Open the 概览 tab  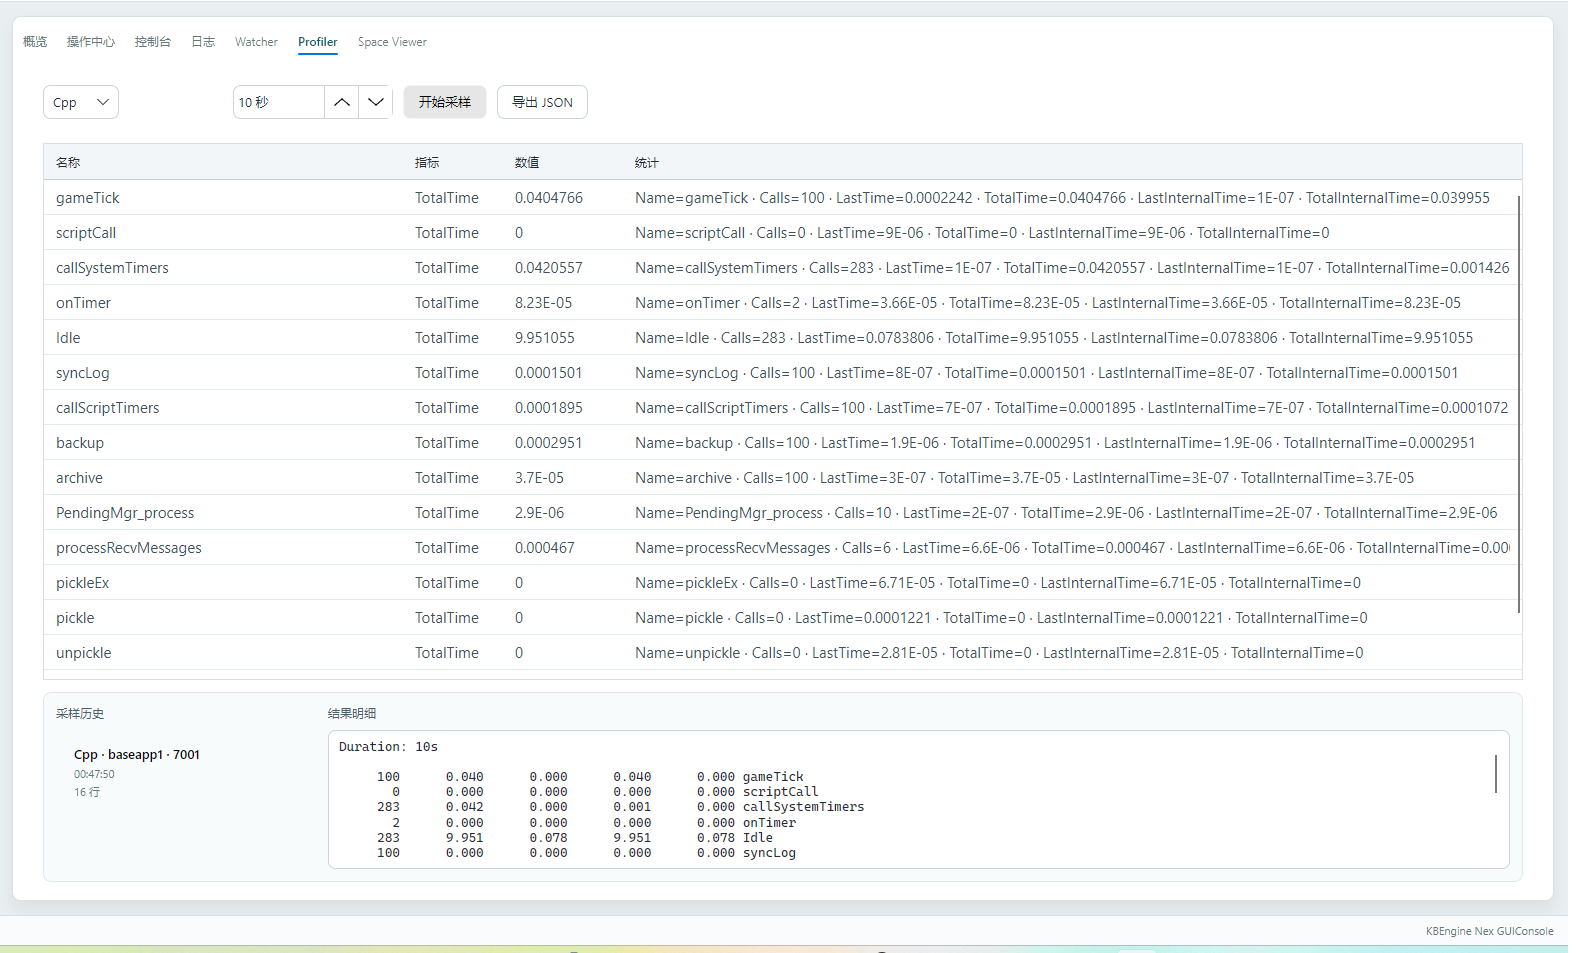(x=35, y=42)
